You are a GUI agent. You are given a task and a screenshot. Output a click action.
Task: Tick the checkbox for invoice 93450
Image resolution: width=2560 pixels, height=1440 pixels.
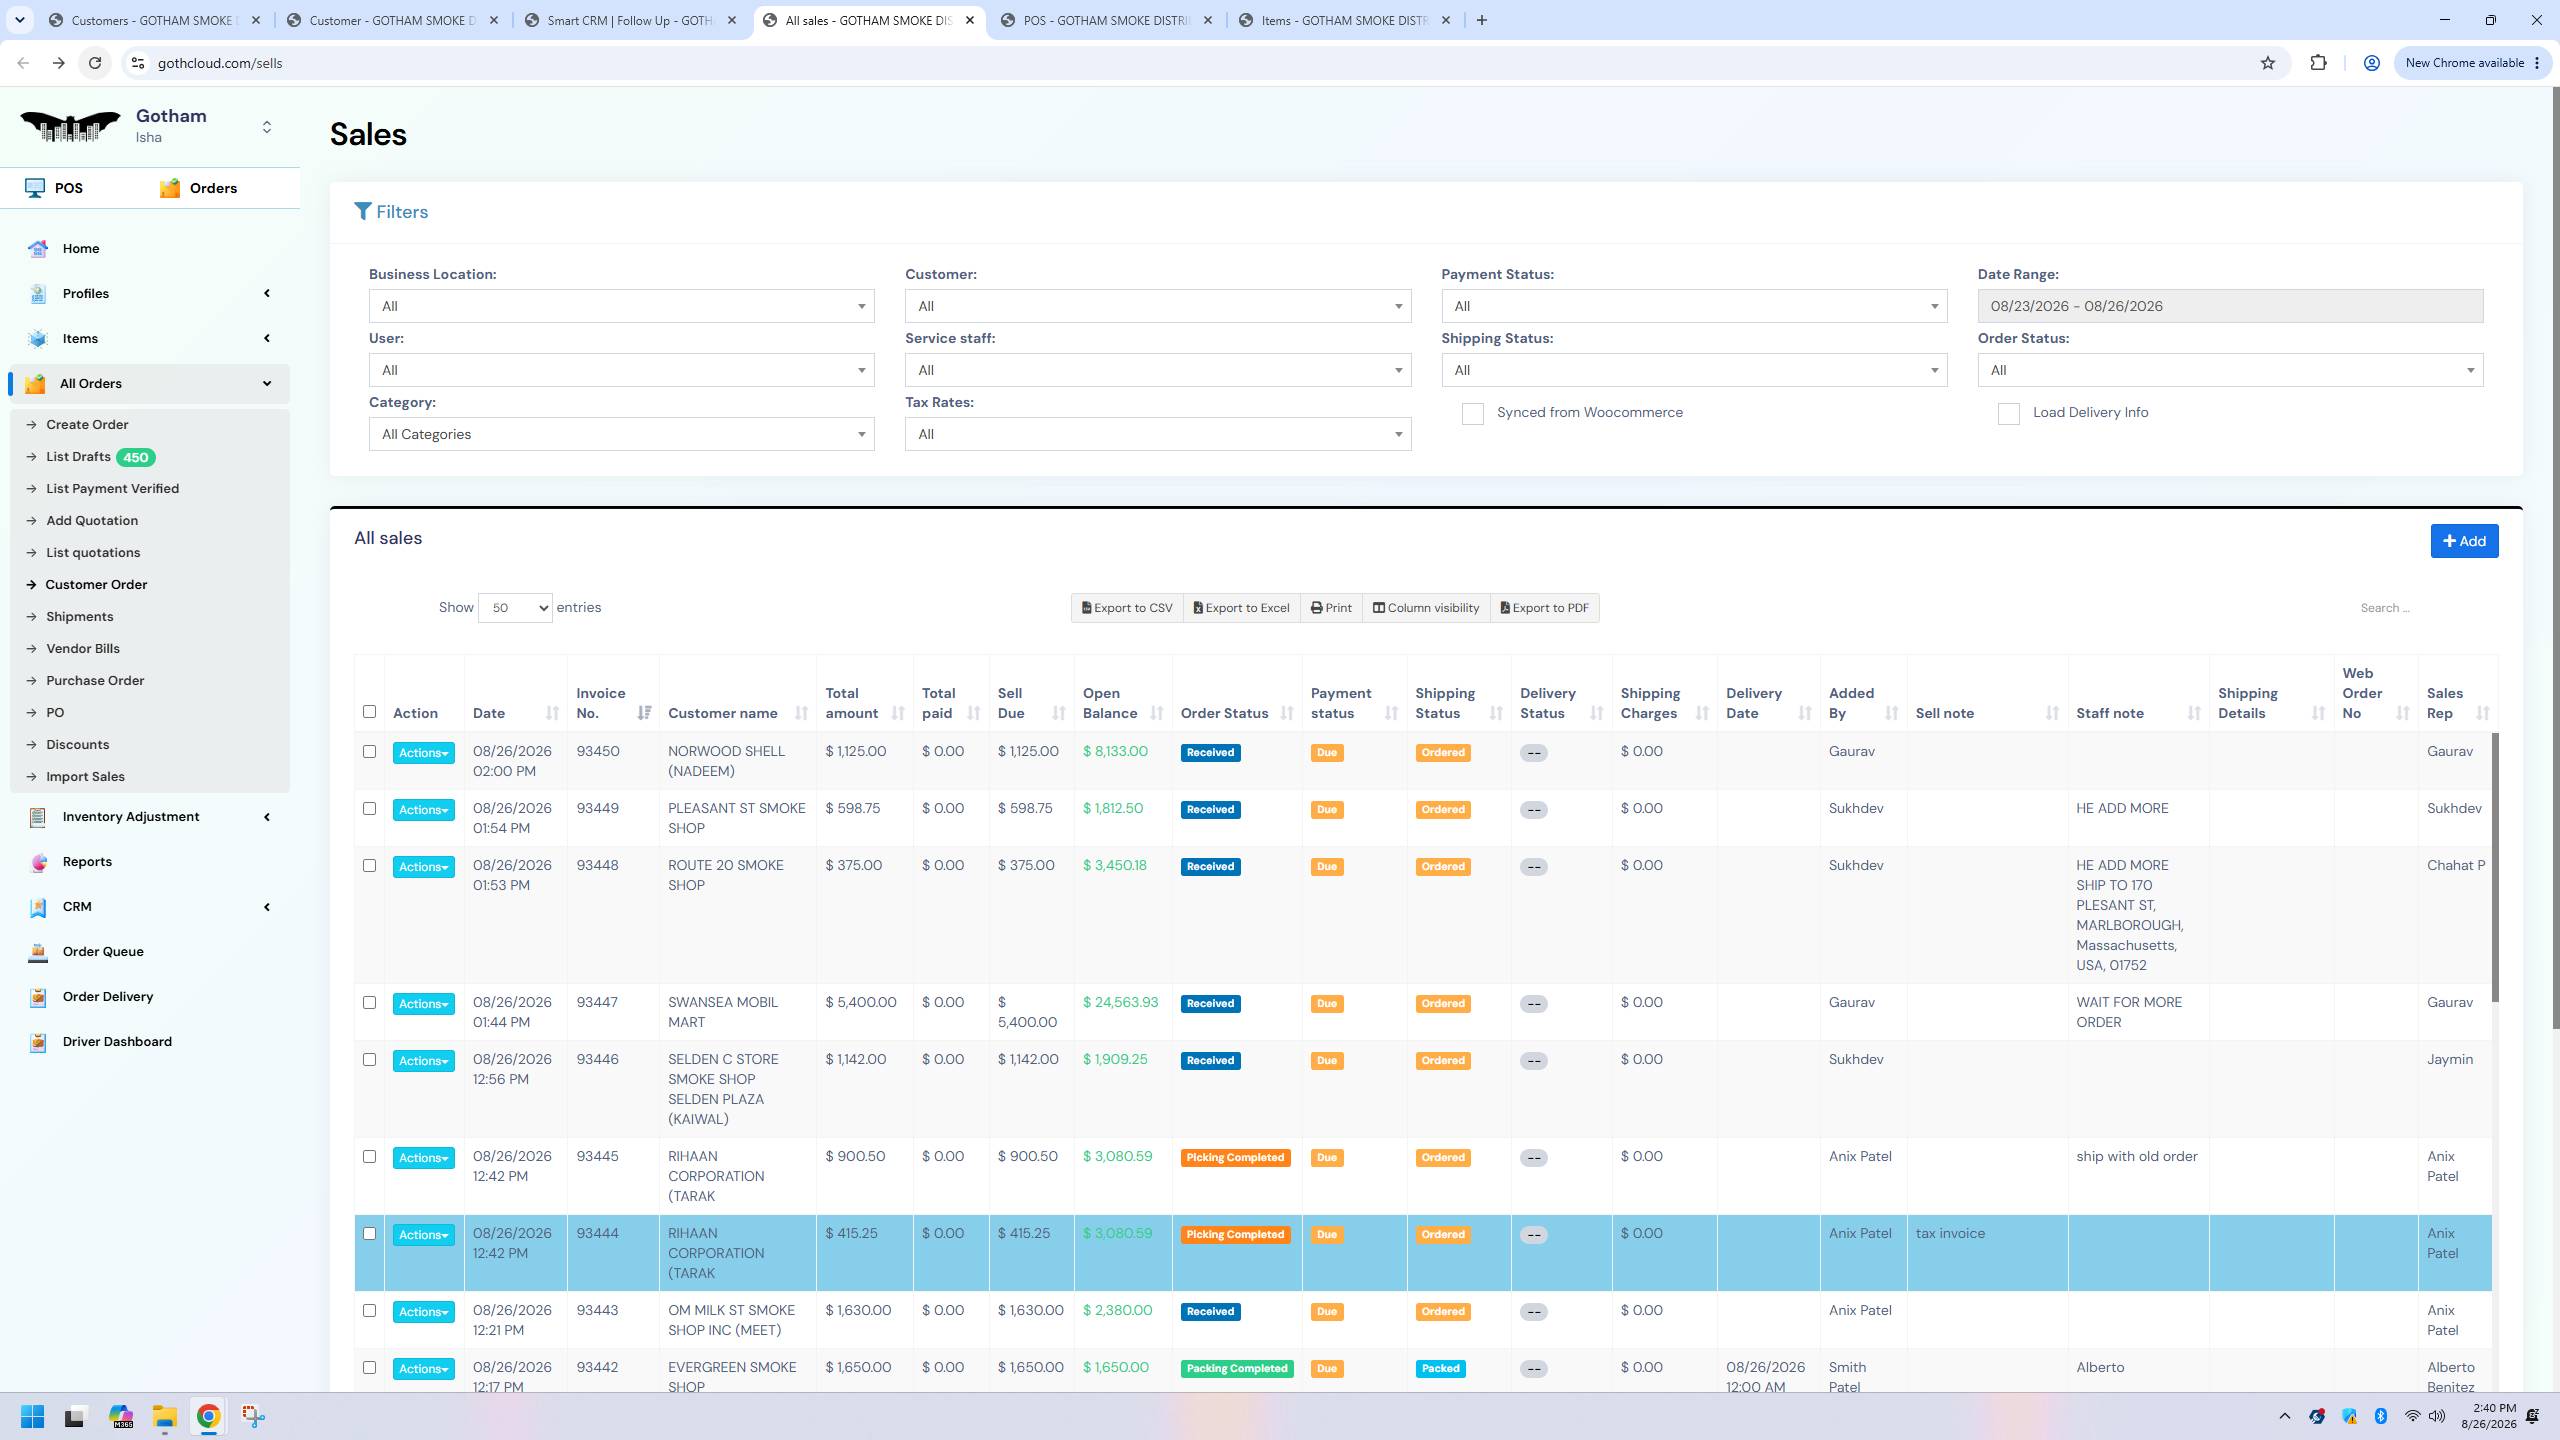[369, 751]
